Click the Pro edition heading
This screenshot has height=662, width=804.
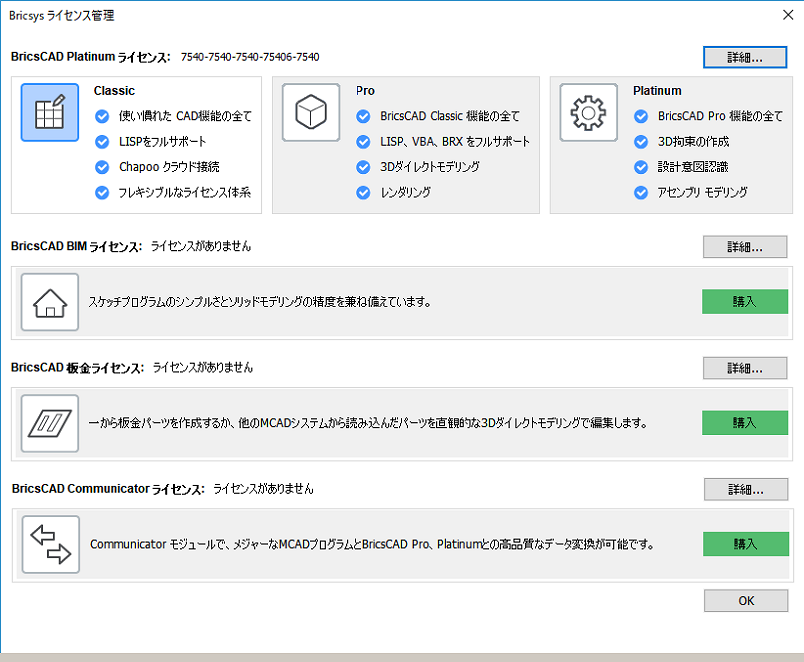[365, 91]
